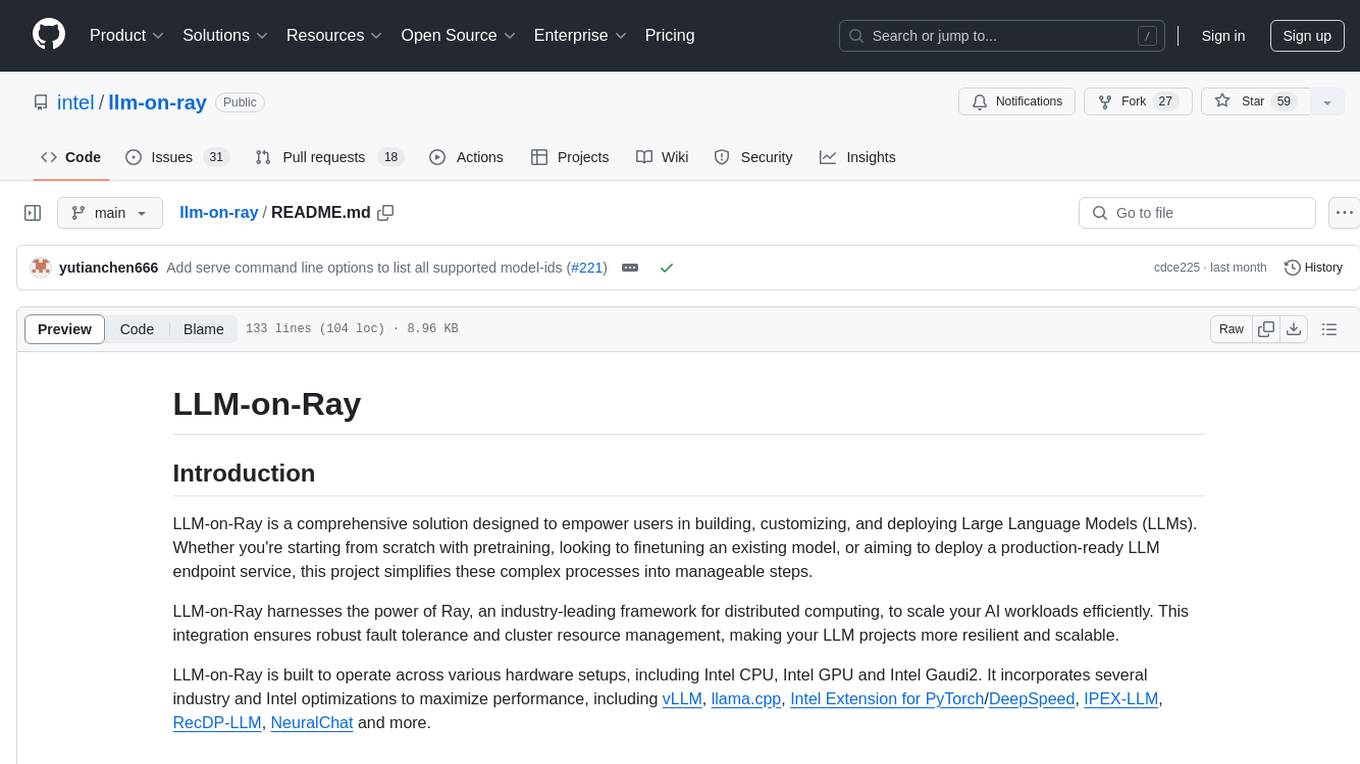Open the DeepSpeed link
The width and height of the screenshot is (1360, 764).
(1032, 699)
